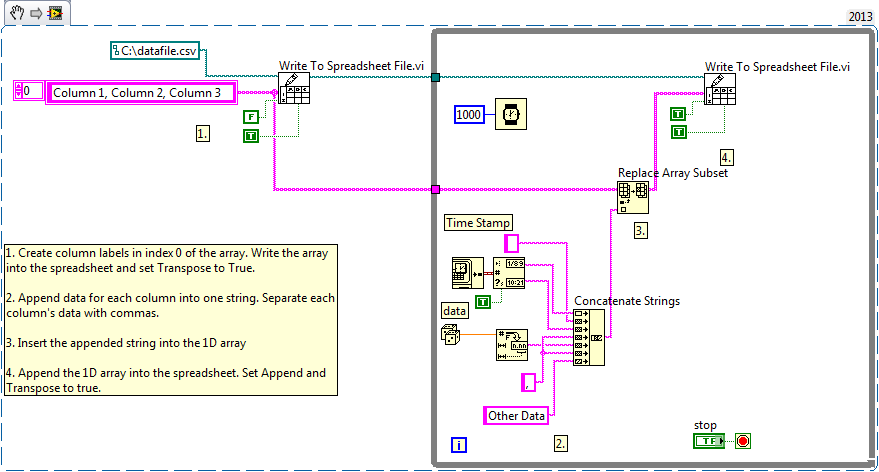Click the blue loop iteration terminal

pyautogui.click(x=459, y=443)
